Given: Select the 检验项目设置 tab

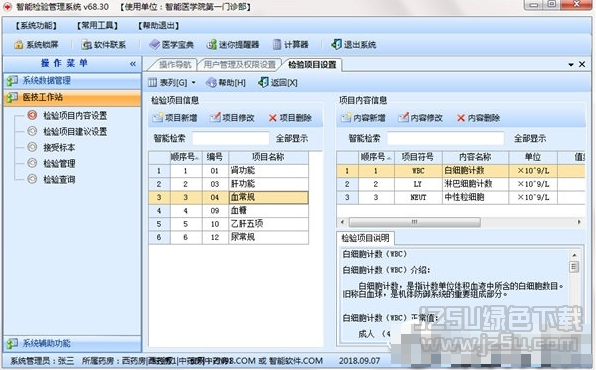Looking at the screenshot, I should tap(312, 65).
